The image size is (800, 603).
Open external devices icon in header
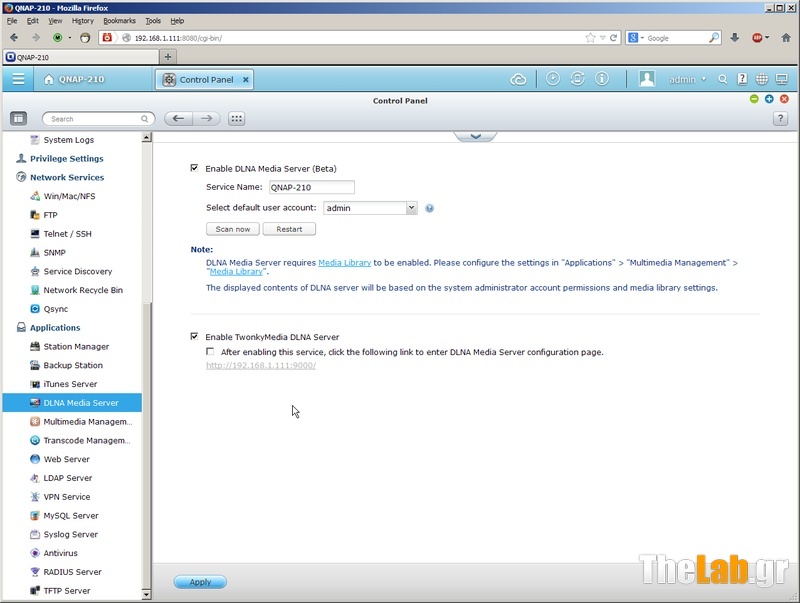(578, 79)
